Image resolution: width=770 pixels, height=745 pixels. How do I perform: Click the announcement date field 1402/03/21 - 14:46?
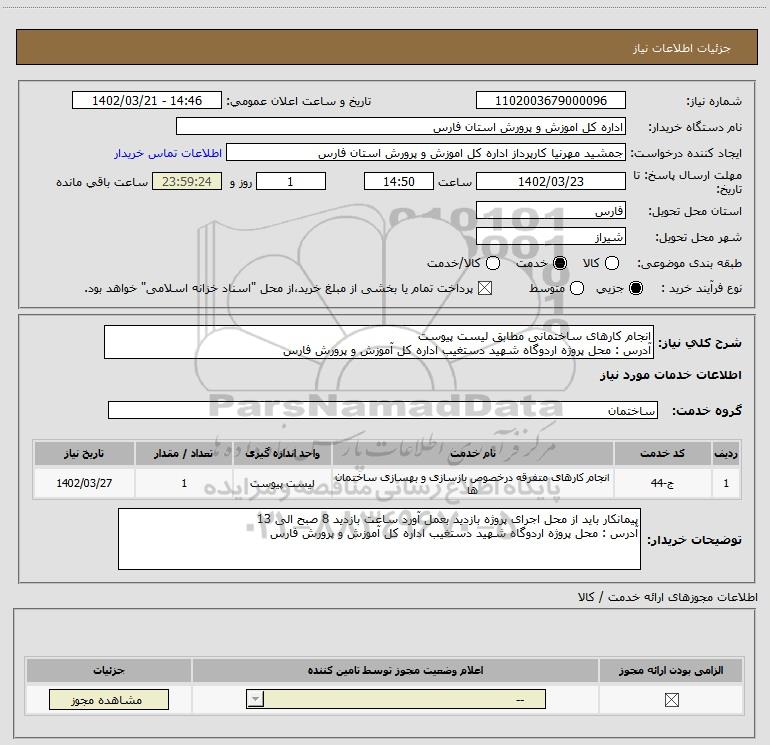147,101
